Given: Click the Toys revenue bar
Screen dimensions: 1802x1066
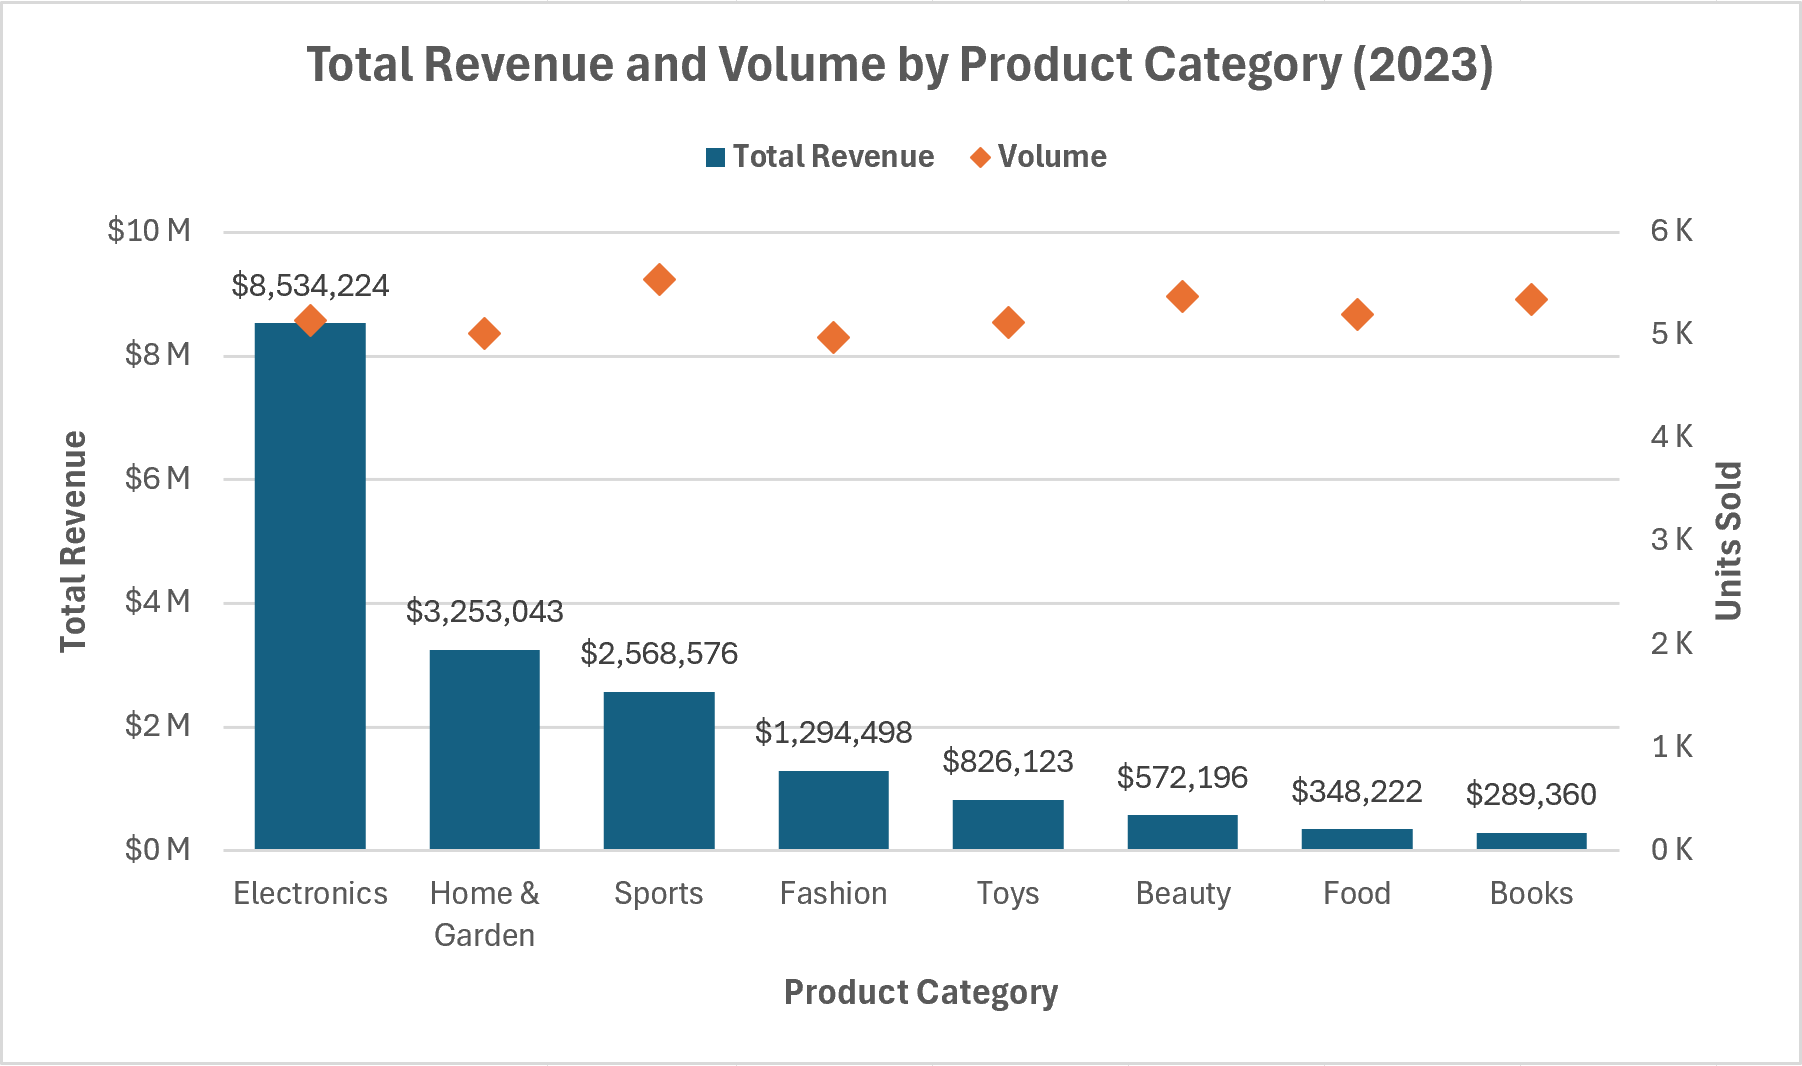Looking at the screenshot, I should click(1008, 824).
